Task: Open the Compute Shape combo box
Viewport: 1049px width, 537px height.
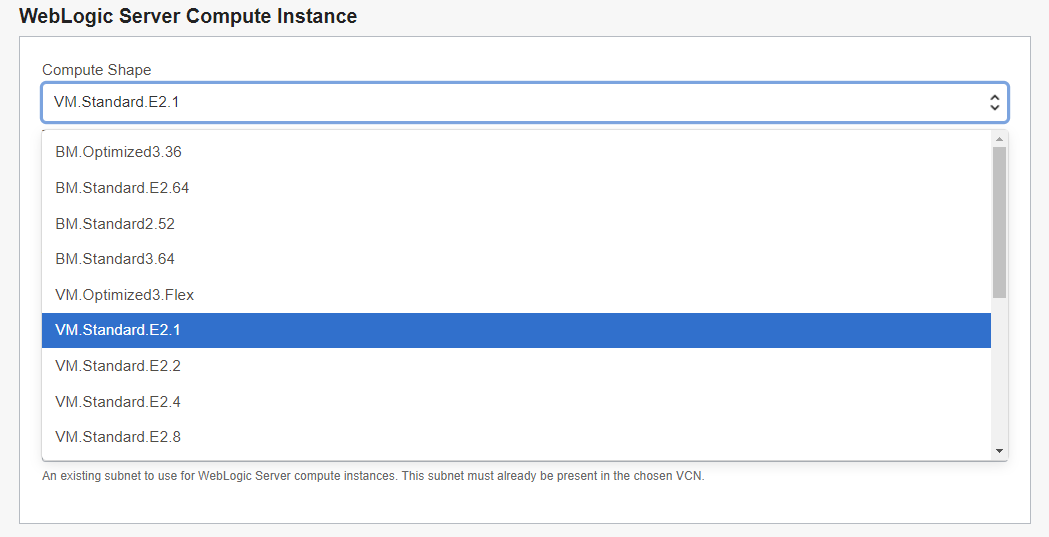Action: [524, 102]
